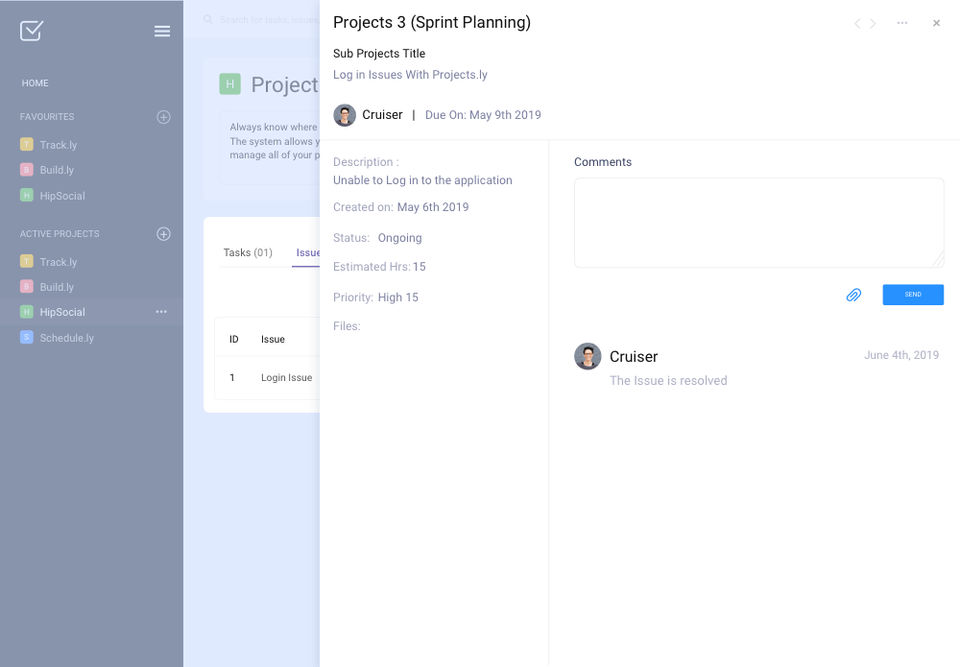
Task: Switch to the Tasks (01) tab
Action: (x=248, y=253)
